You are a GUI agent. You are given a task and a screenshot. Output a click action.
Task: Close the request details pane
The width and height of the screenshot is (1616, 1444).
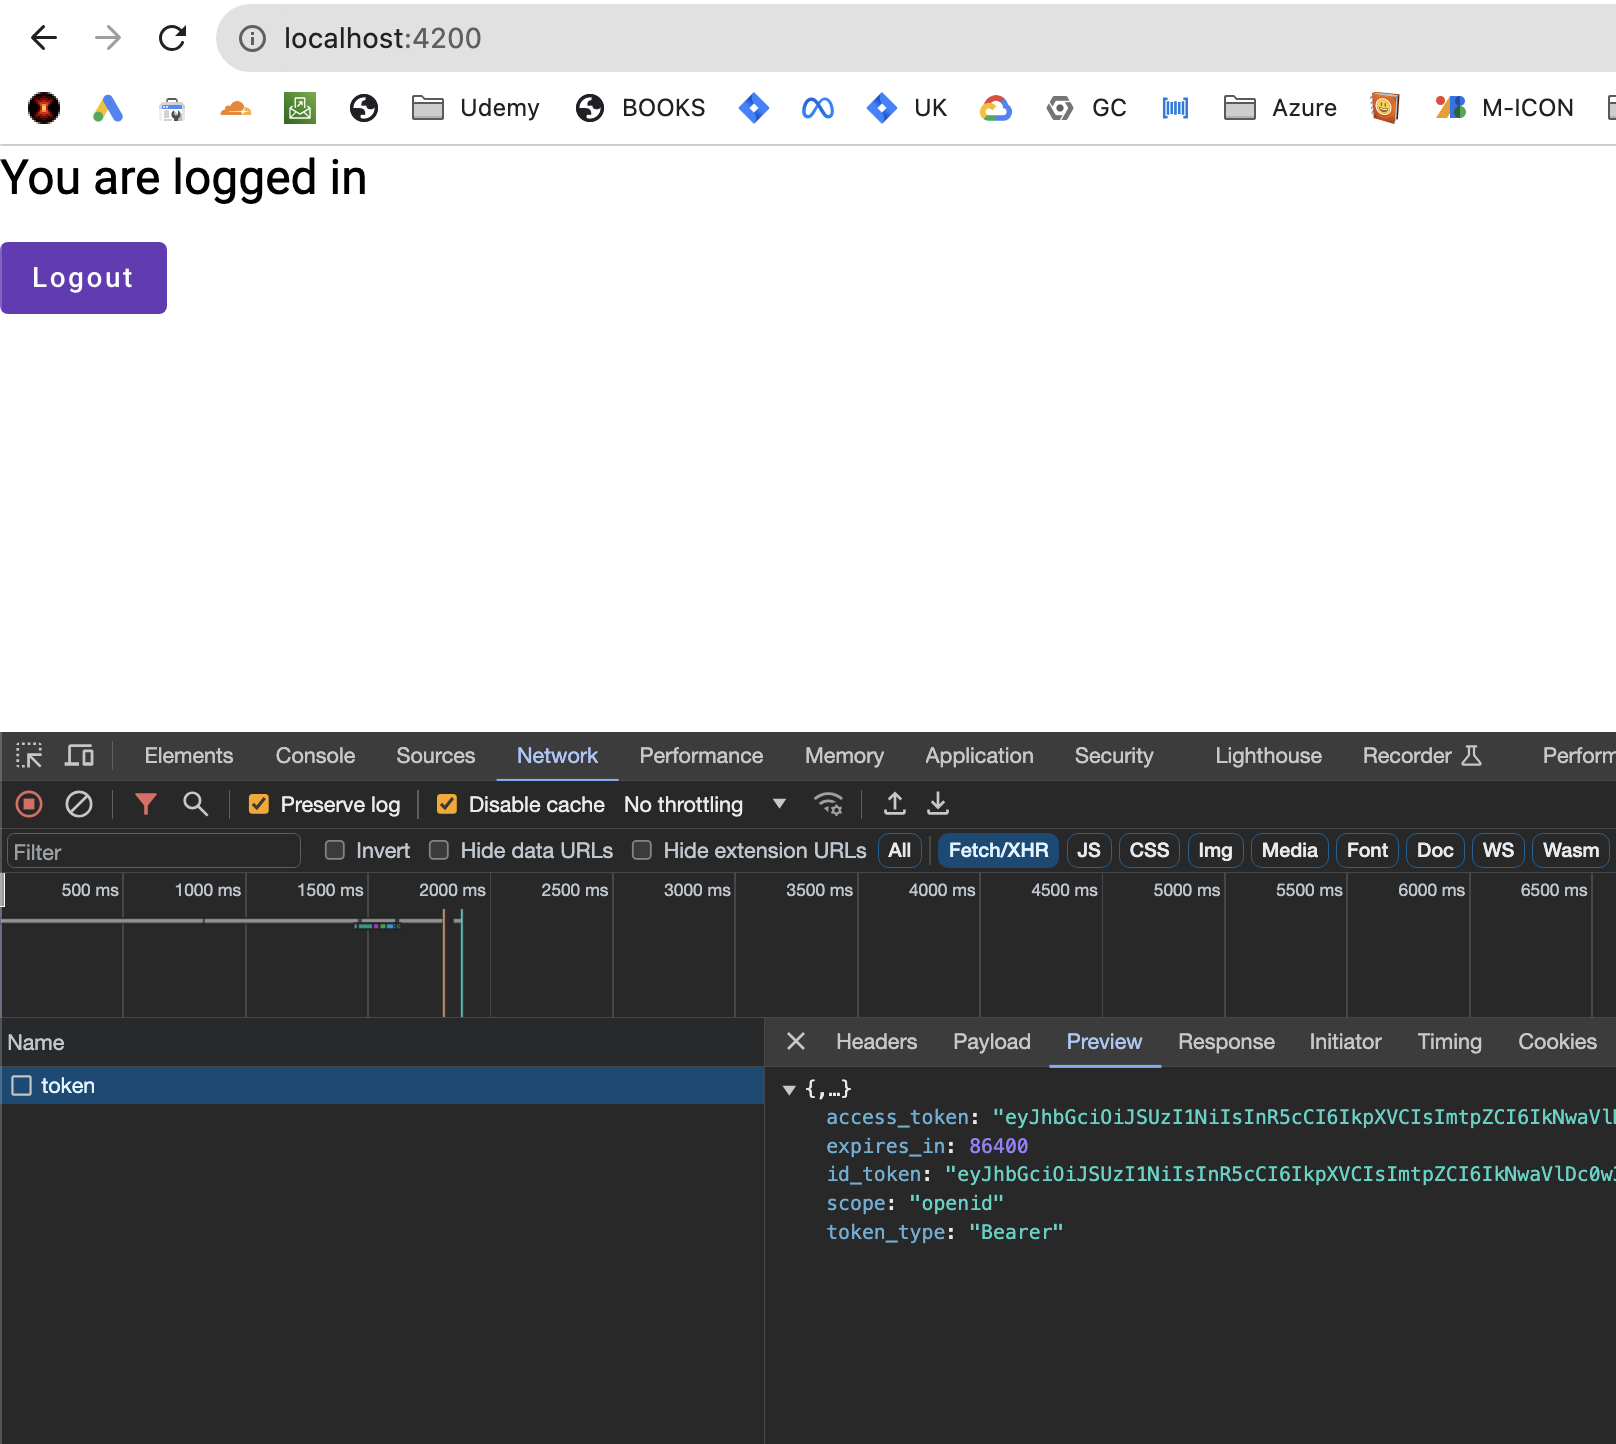tap(796, 1042)
